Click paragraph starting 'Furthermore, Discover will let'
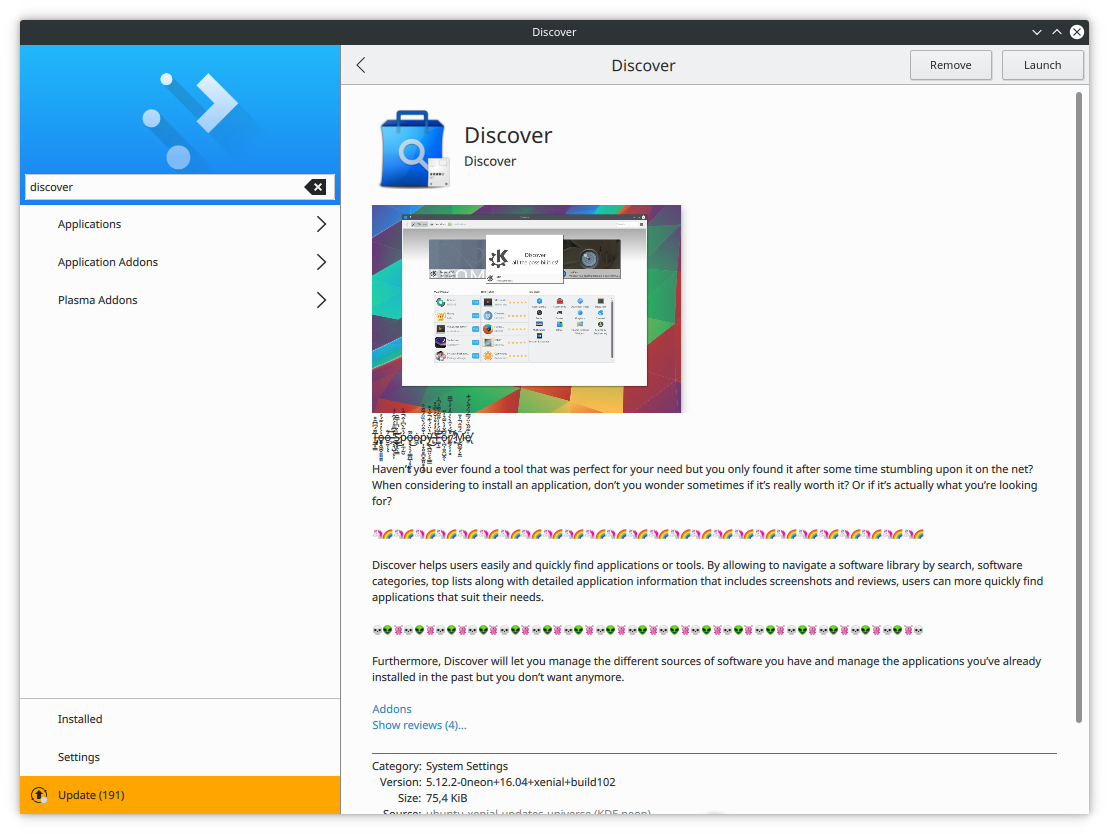 click(707, 669)
